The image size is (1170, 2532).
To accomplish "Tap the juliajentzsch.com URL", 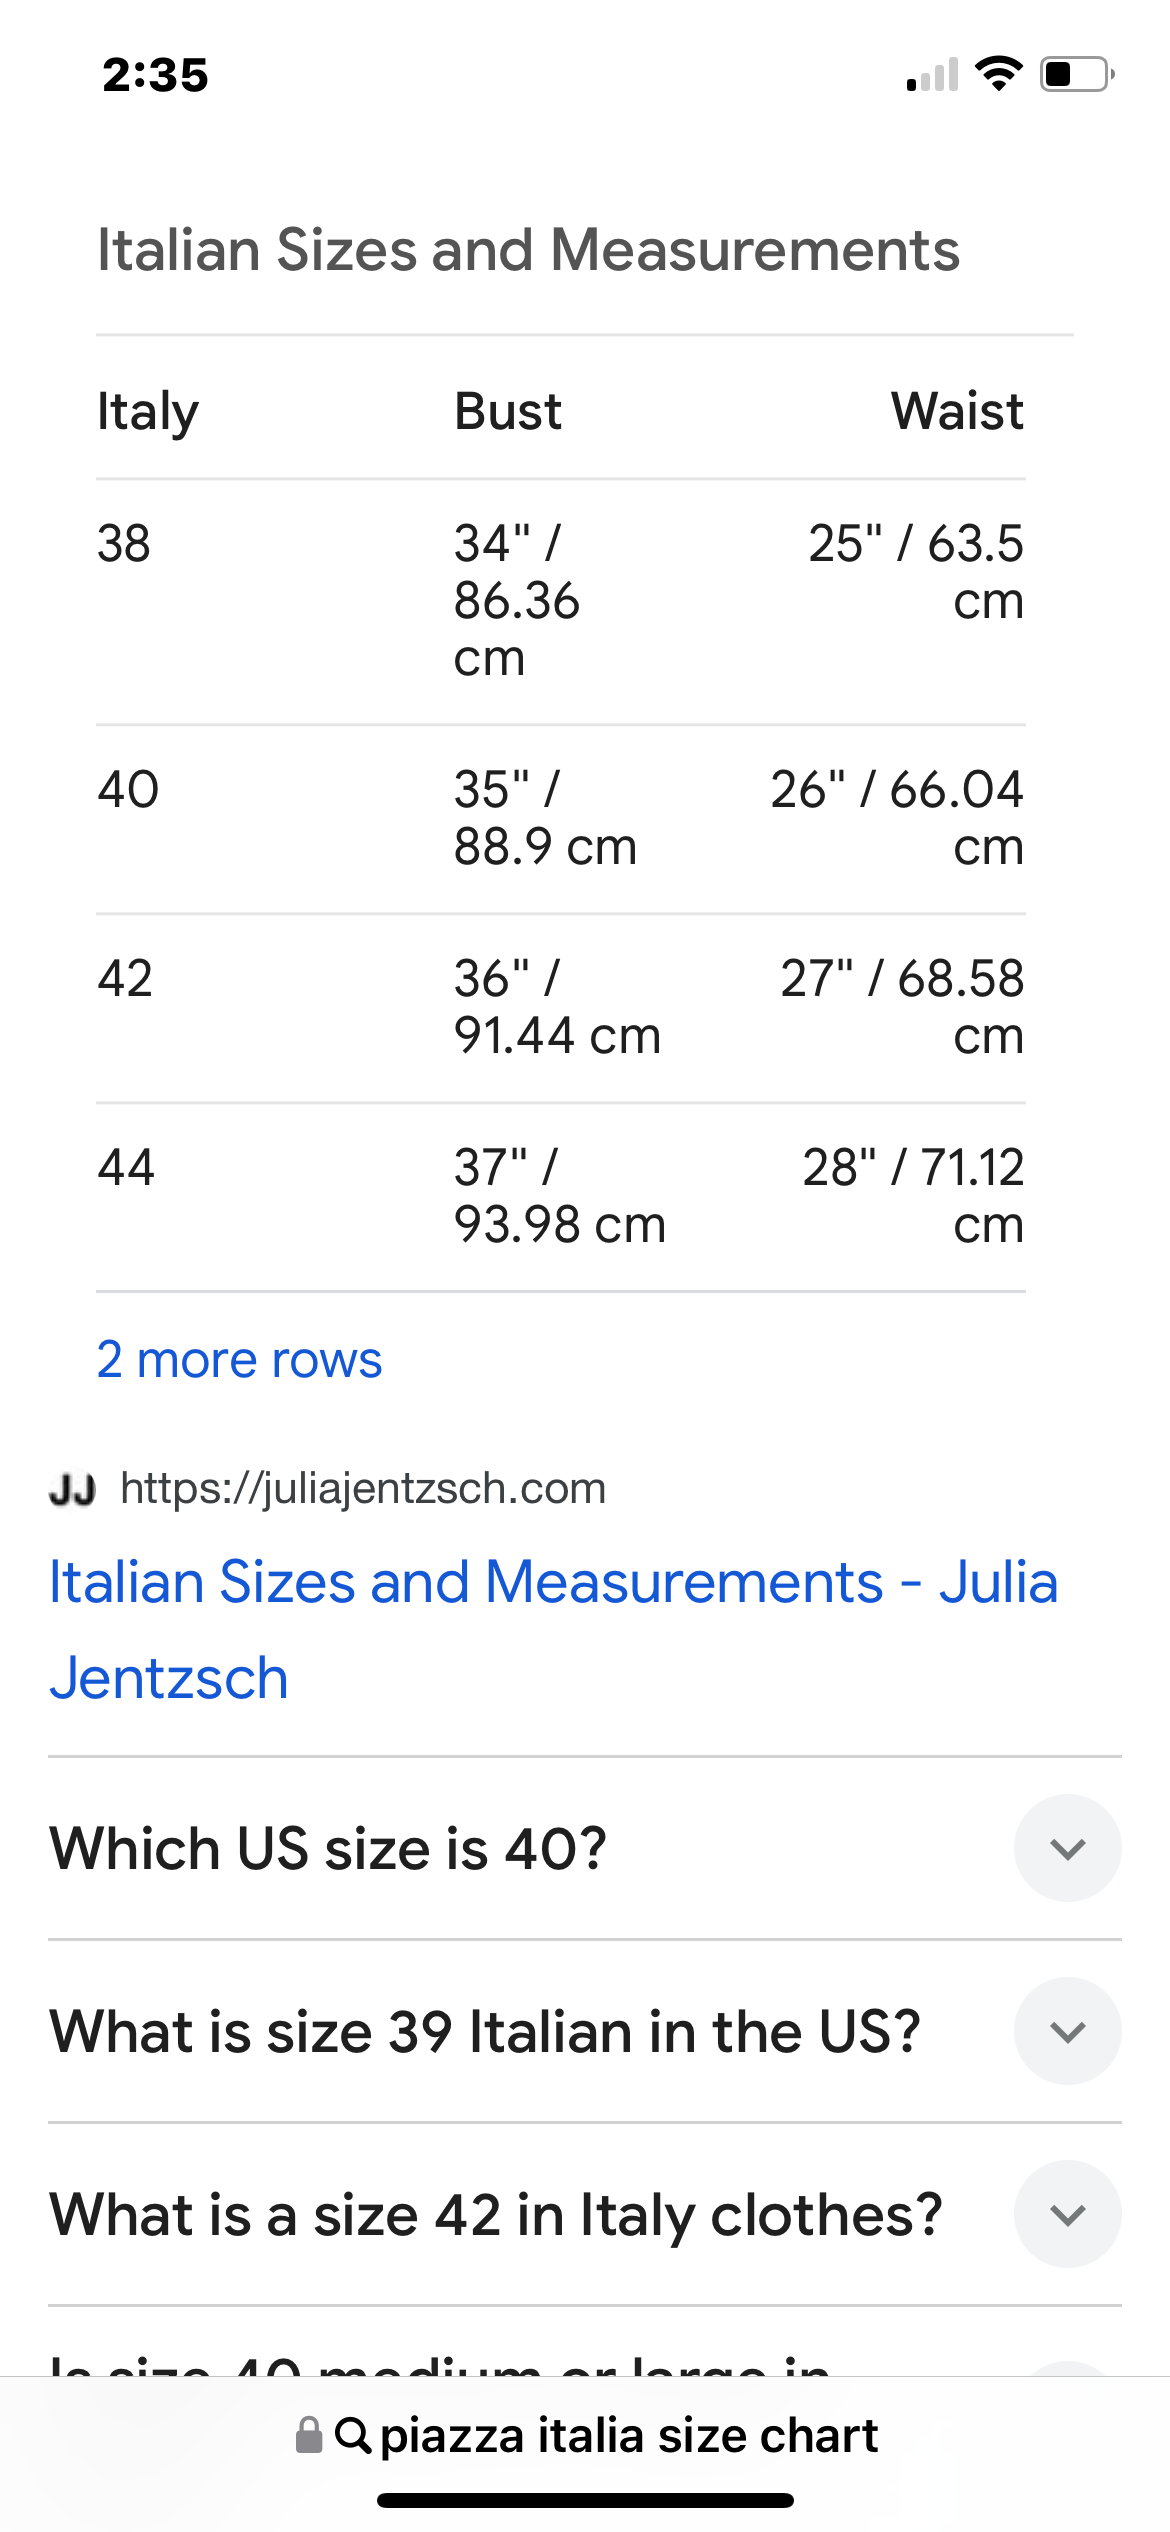I will click(362, 1489).
